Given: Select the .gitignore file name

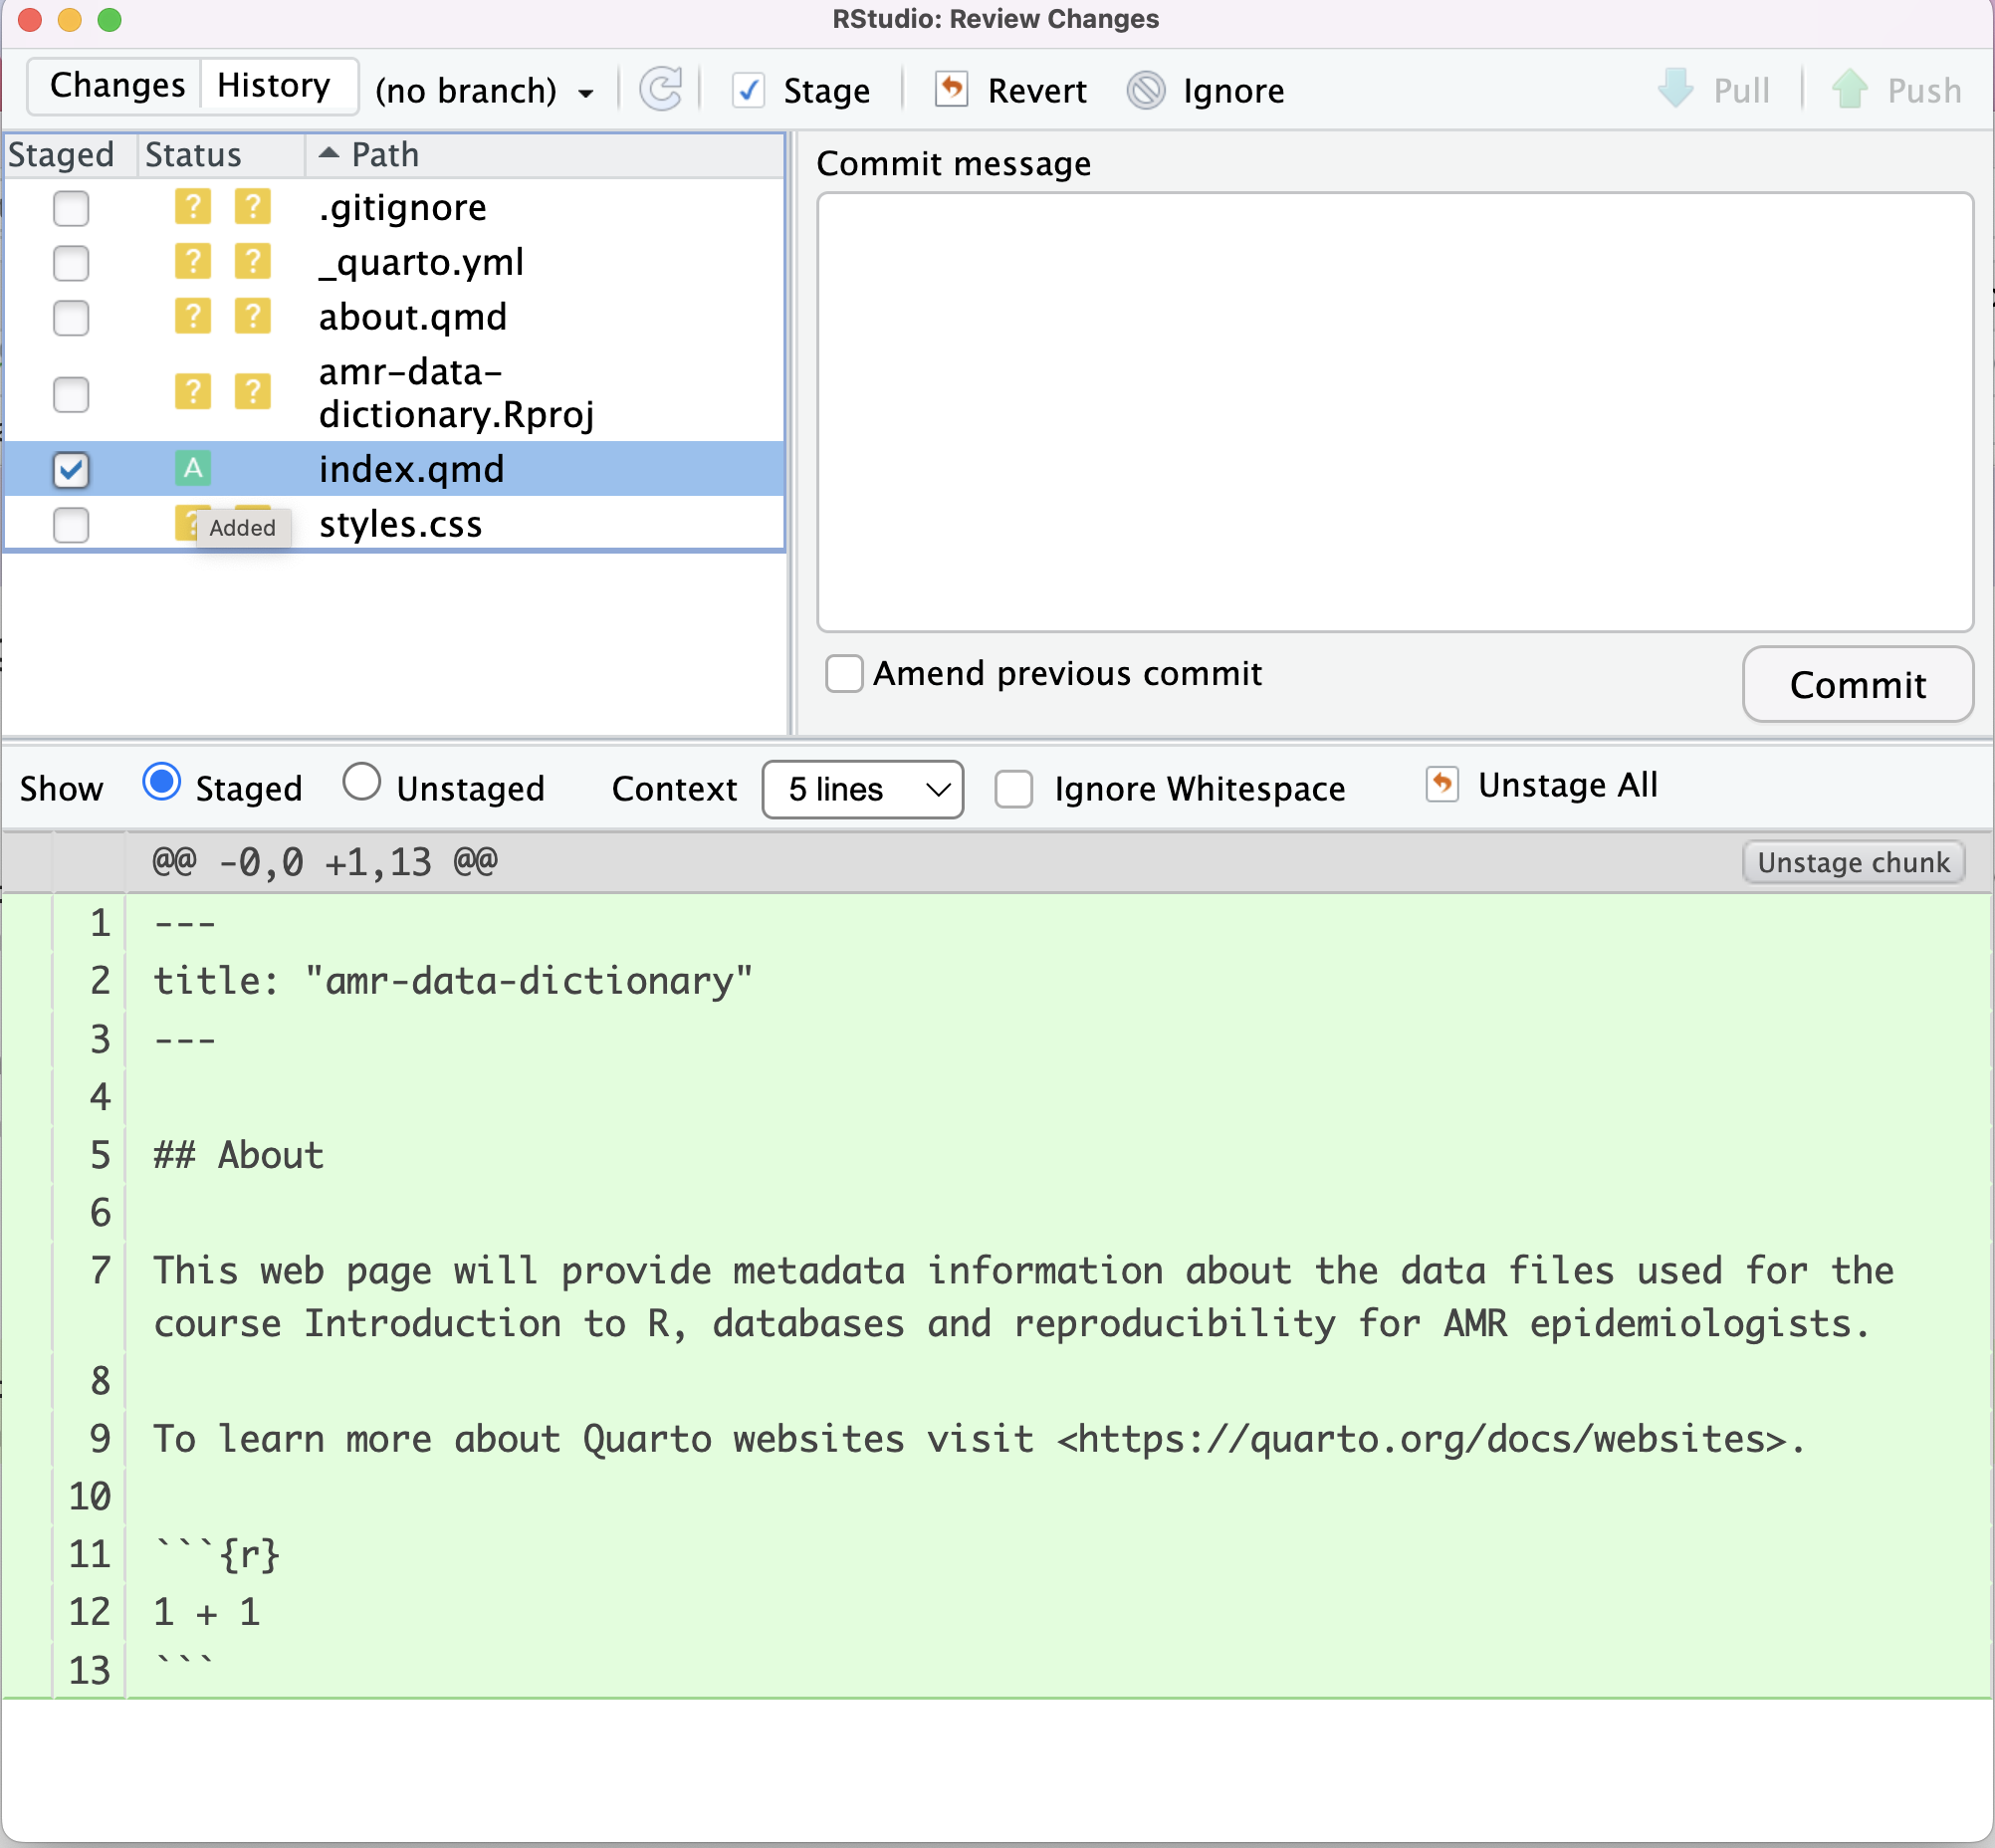Looking at the screenshot, I should (402, 207).
